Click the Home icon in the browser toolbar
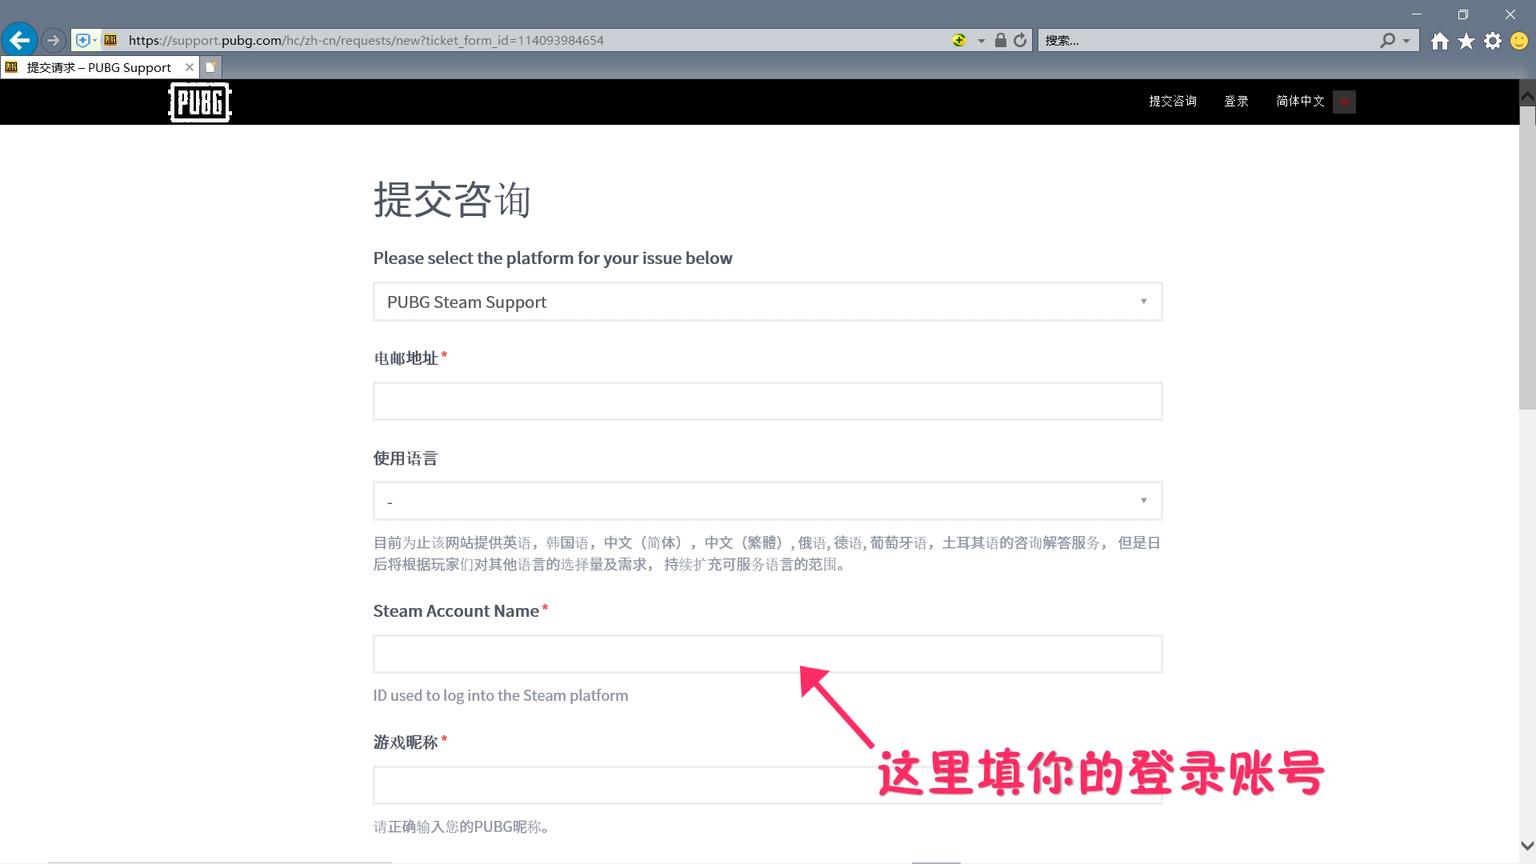This screenshot has width=1536, height=864. [1439, 40]
